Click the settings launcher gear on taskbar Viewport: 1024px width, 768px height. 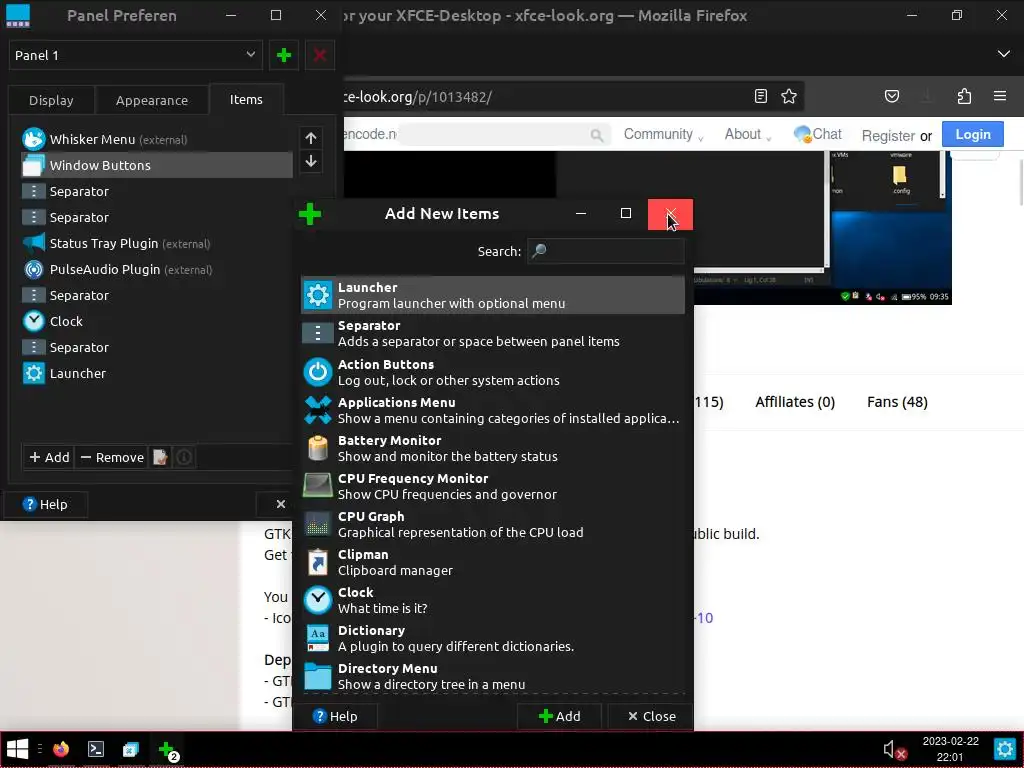[1004, 750]
